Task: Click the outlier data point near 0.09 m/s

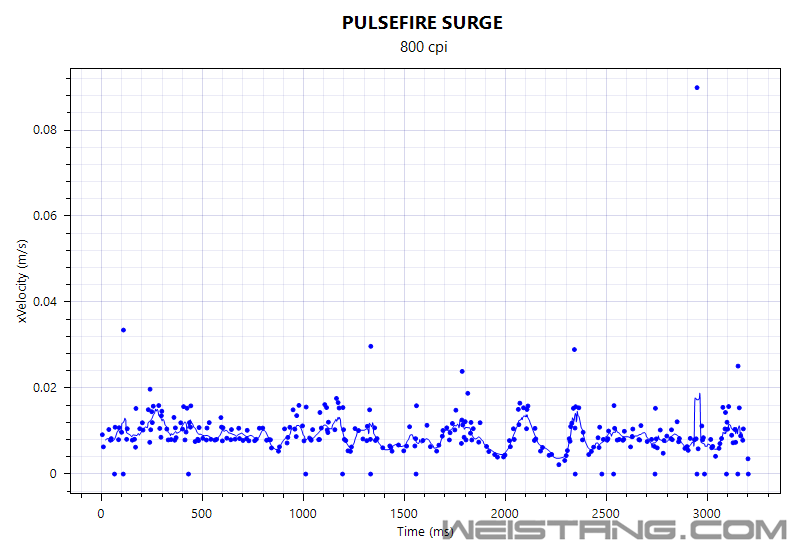Action: (697, 88)
